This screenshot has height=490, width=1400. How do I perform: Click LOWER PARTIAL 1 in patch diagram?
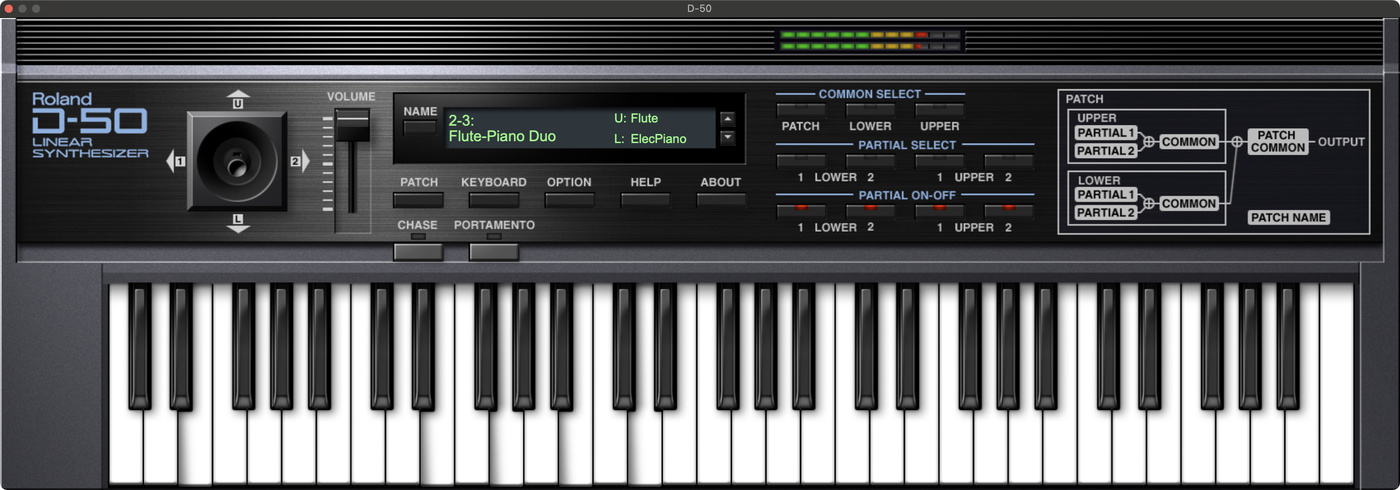pyautogui.click(x=1106, y=194)
